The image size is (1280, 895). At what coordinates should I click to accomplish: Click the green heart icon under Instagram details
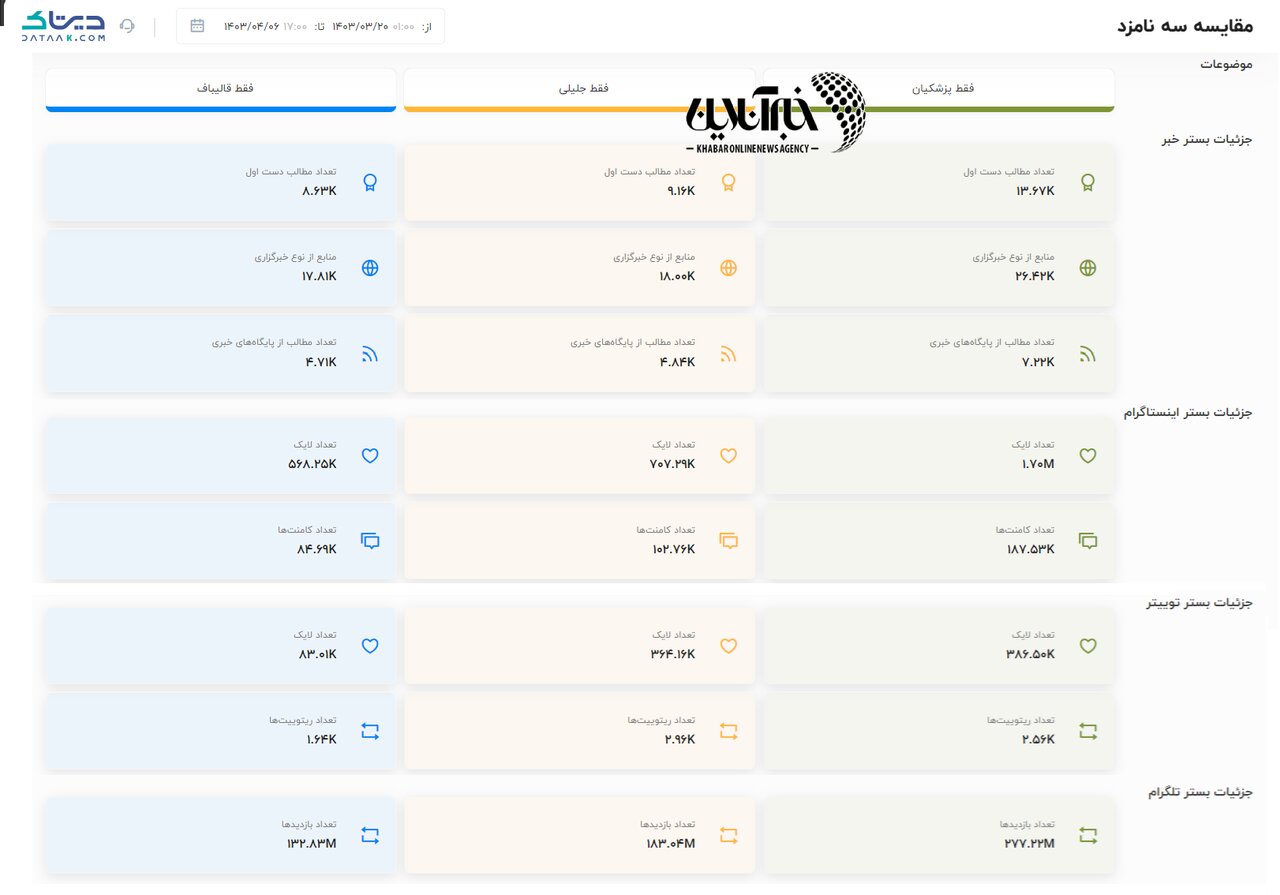(1088, 456)
